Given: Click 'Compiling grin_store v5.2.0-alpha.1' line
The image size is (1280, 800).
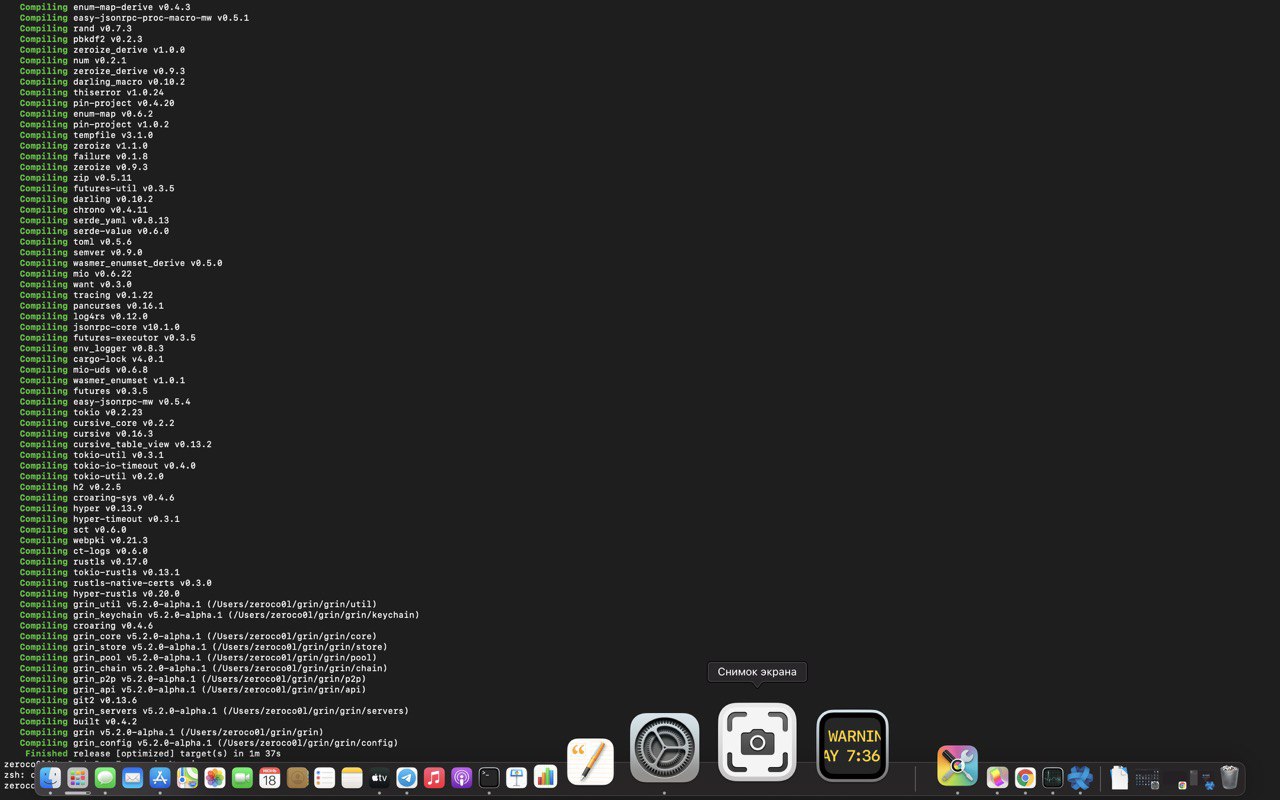Looking at the screenshot, I should pyautogui.click(x=203, y=647).
